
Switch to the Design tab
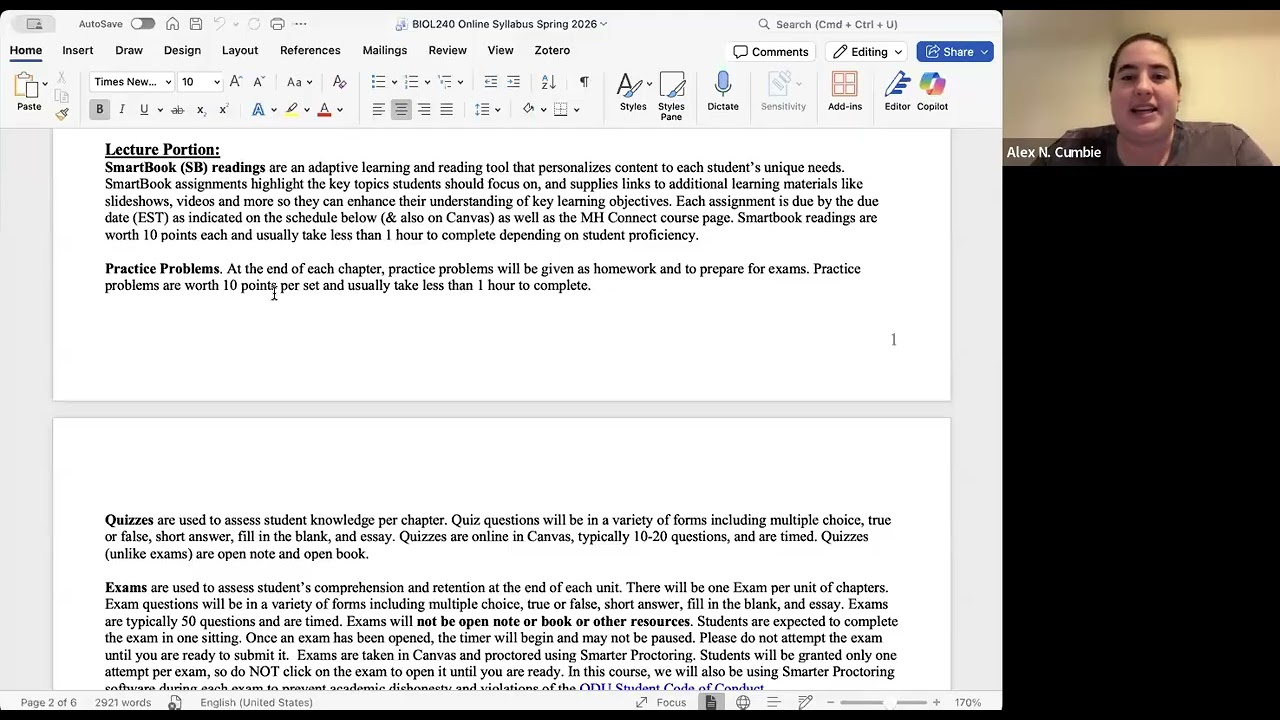[182, 50]
